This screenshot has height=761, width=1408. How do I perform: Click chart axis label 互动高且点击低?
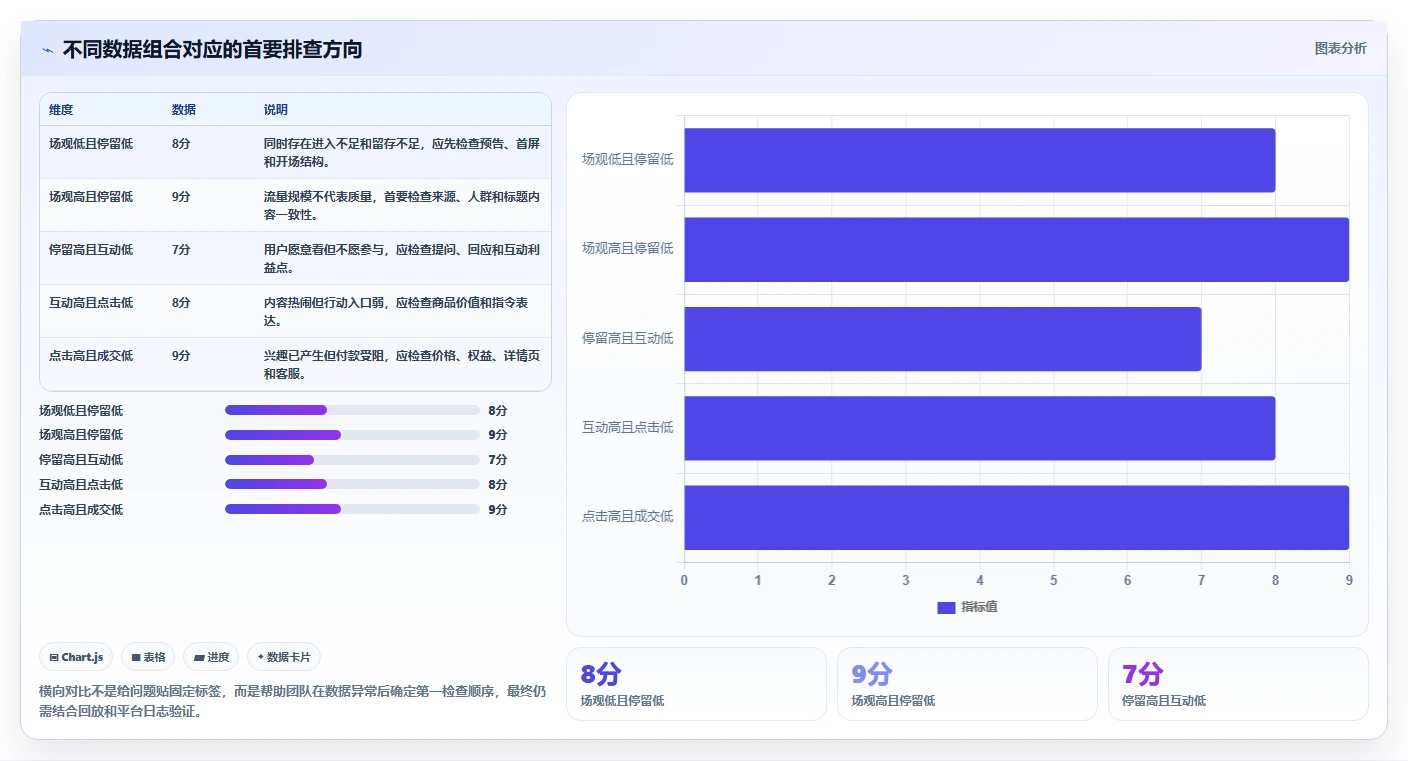tap(628, 428)
